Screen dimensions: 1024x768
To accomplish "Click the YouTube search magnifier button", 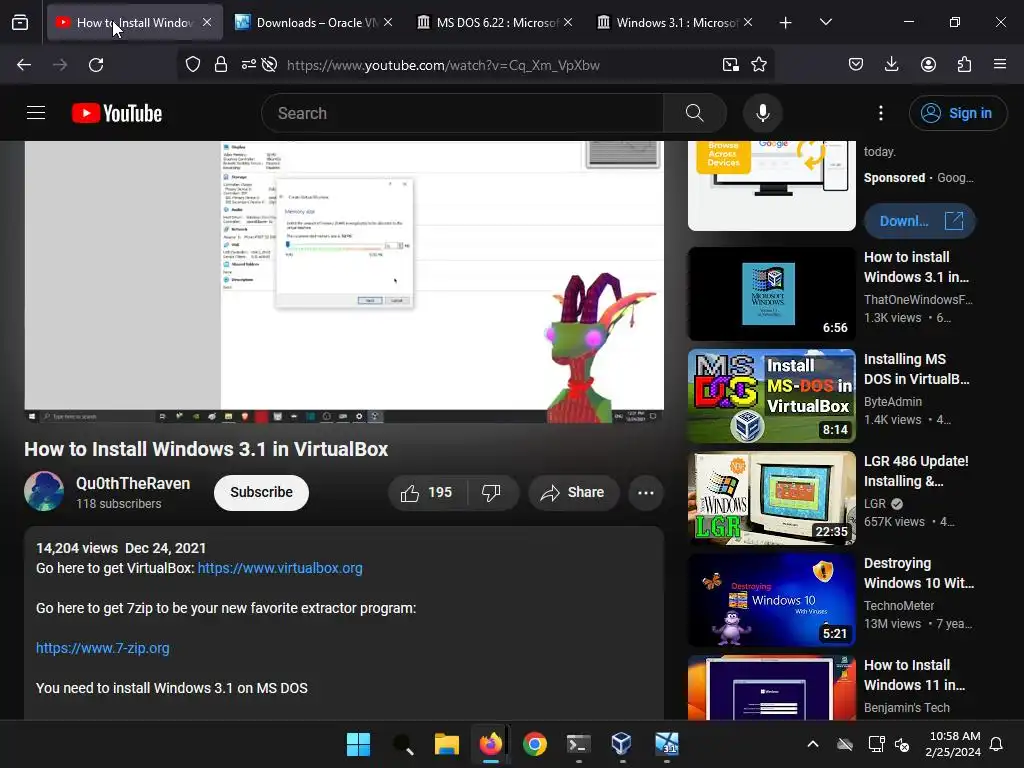I will click(695, 113).
